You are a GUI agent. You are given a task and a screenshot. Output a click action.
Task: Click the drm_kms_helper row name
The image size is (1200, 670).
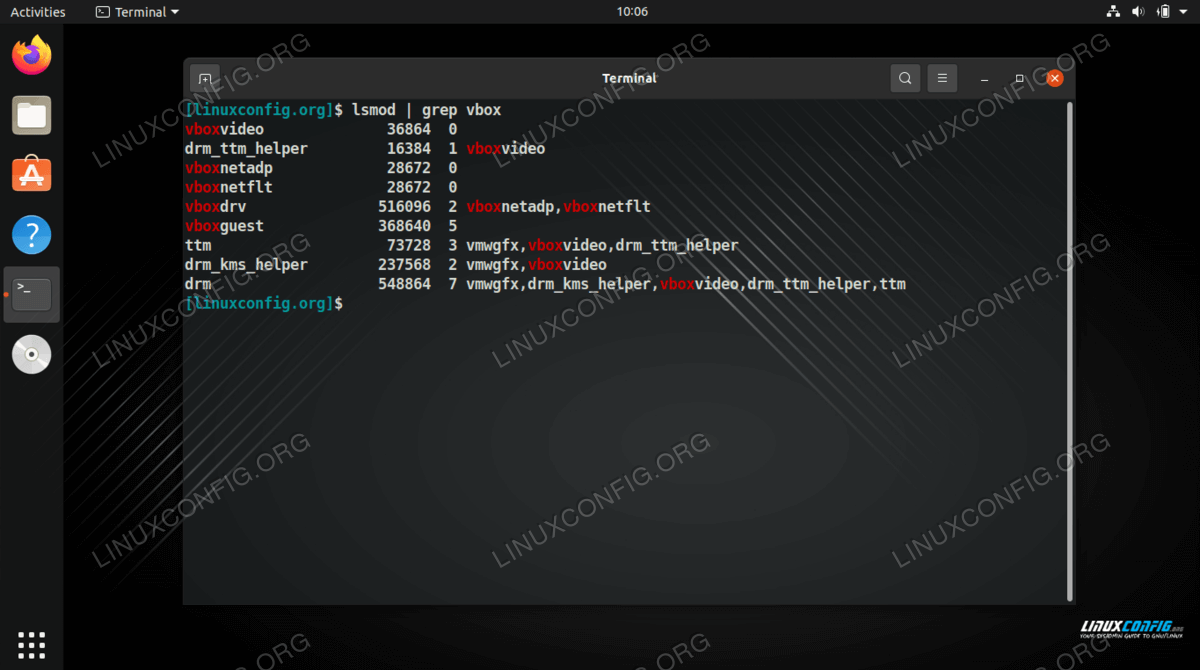(246, 264)
